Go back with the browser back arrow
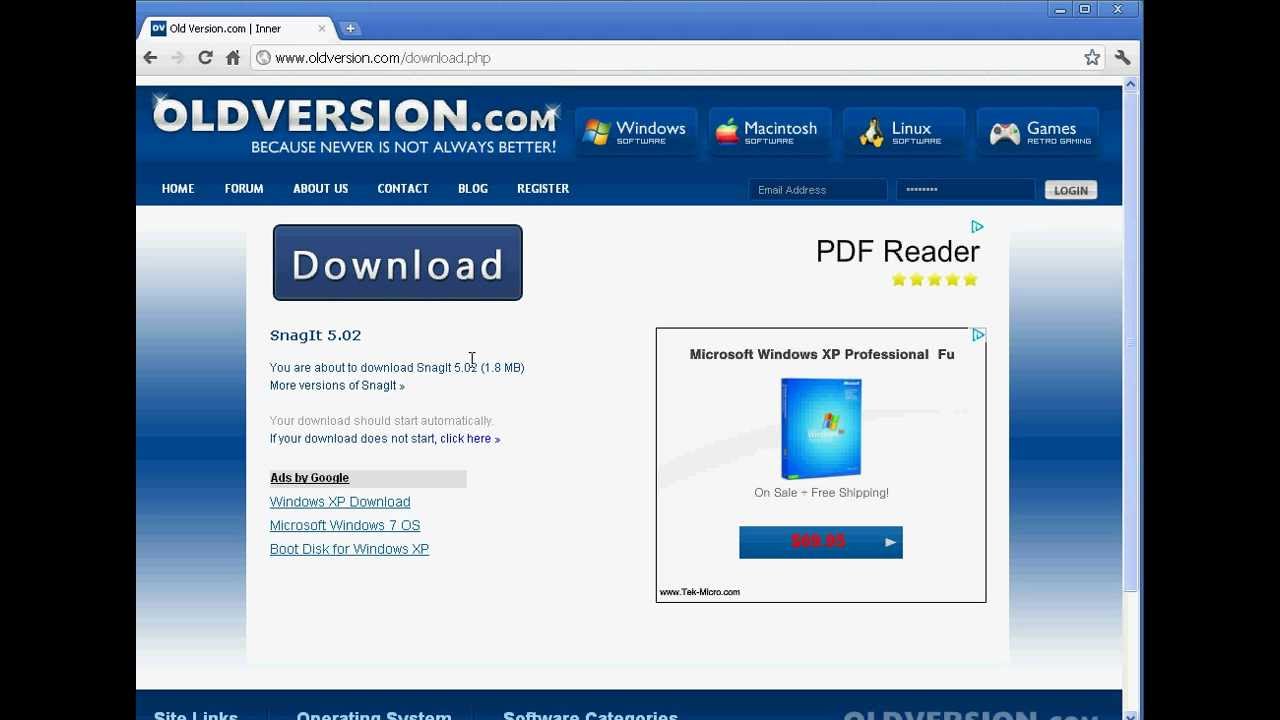The image size is (1280, 720). coord(150,58)
